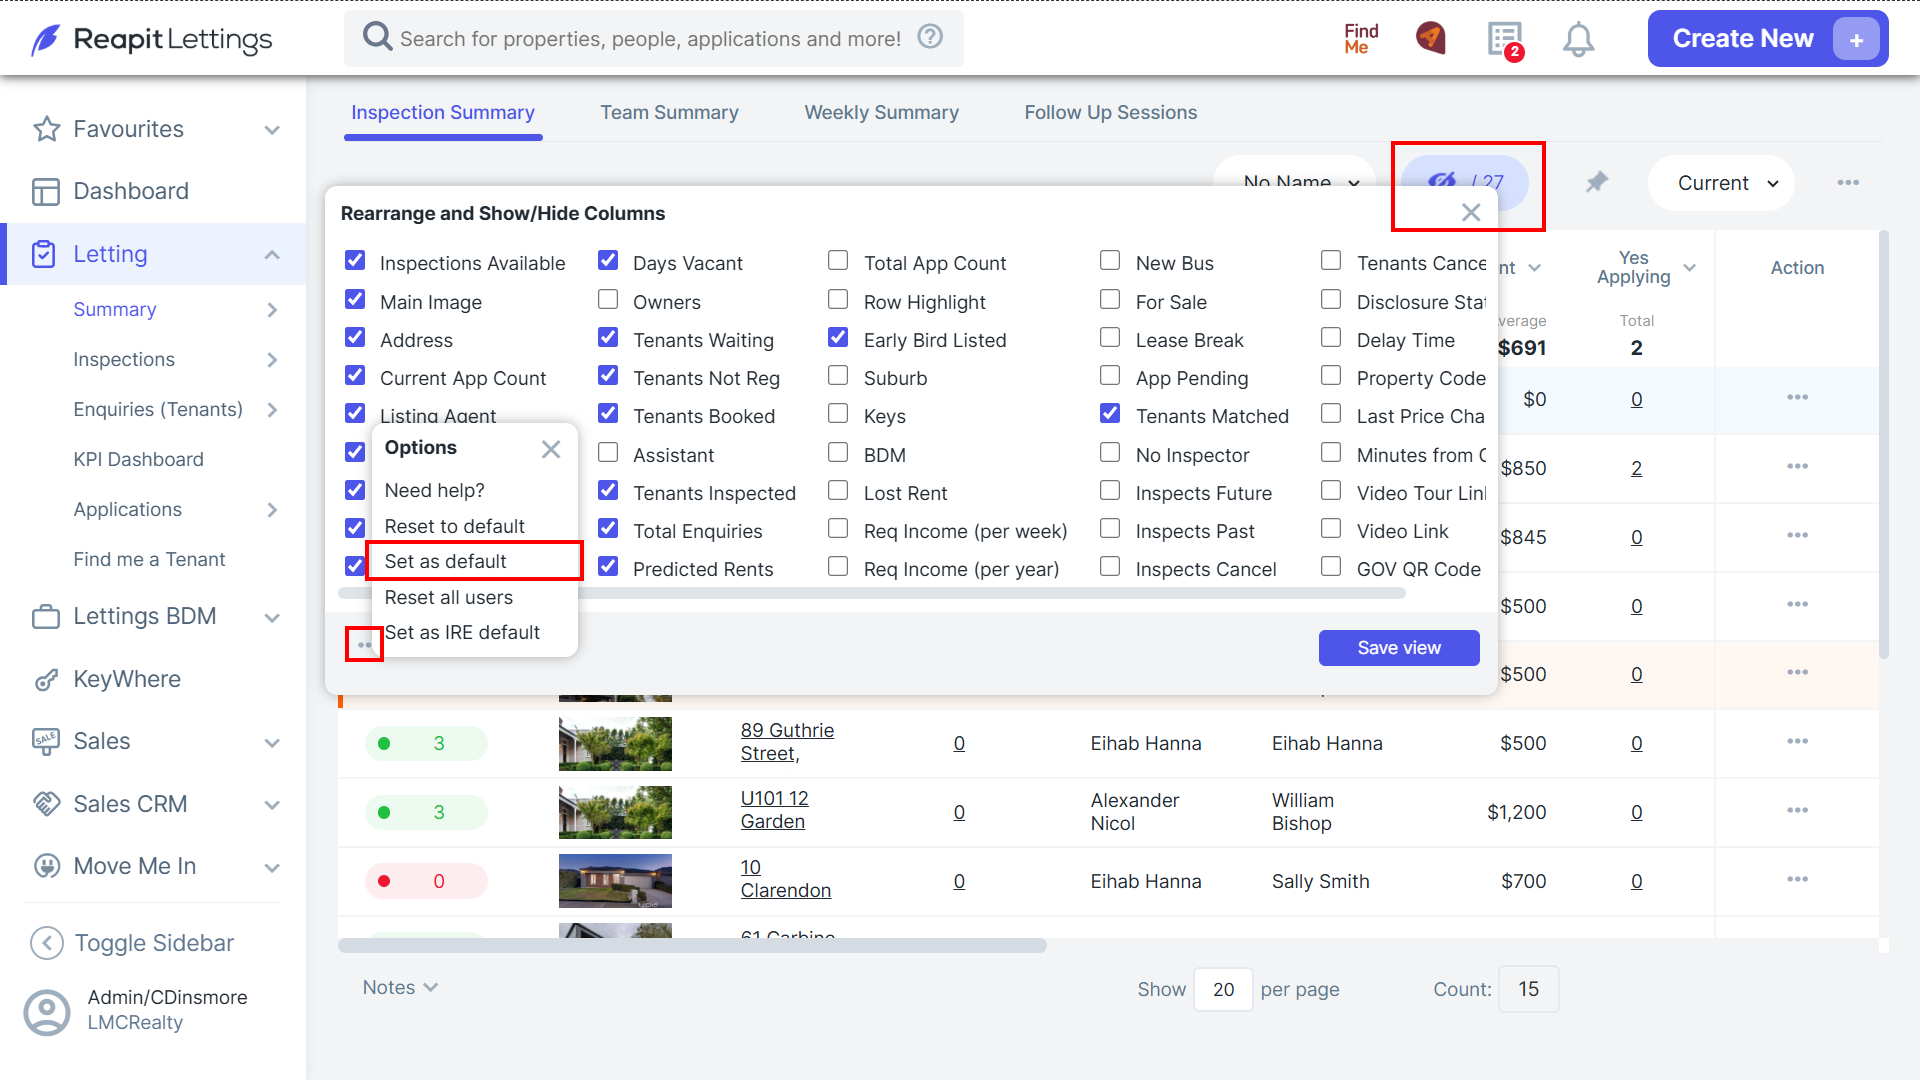Expand the Inspections submenu
The width and height of the screenshot is (1920, 1080).
pyautogui.click(x=272, y=360)
